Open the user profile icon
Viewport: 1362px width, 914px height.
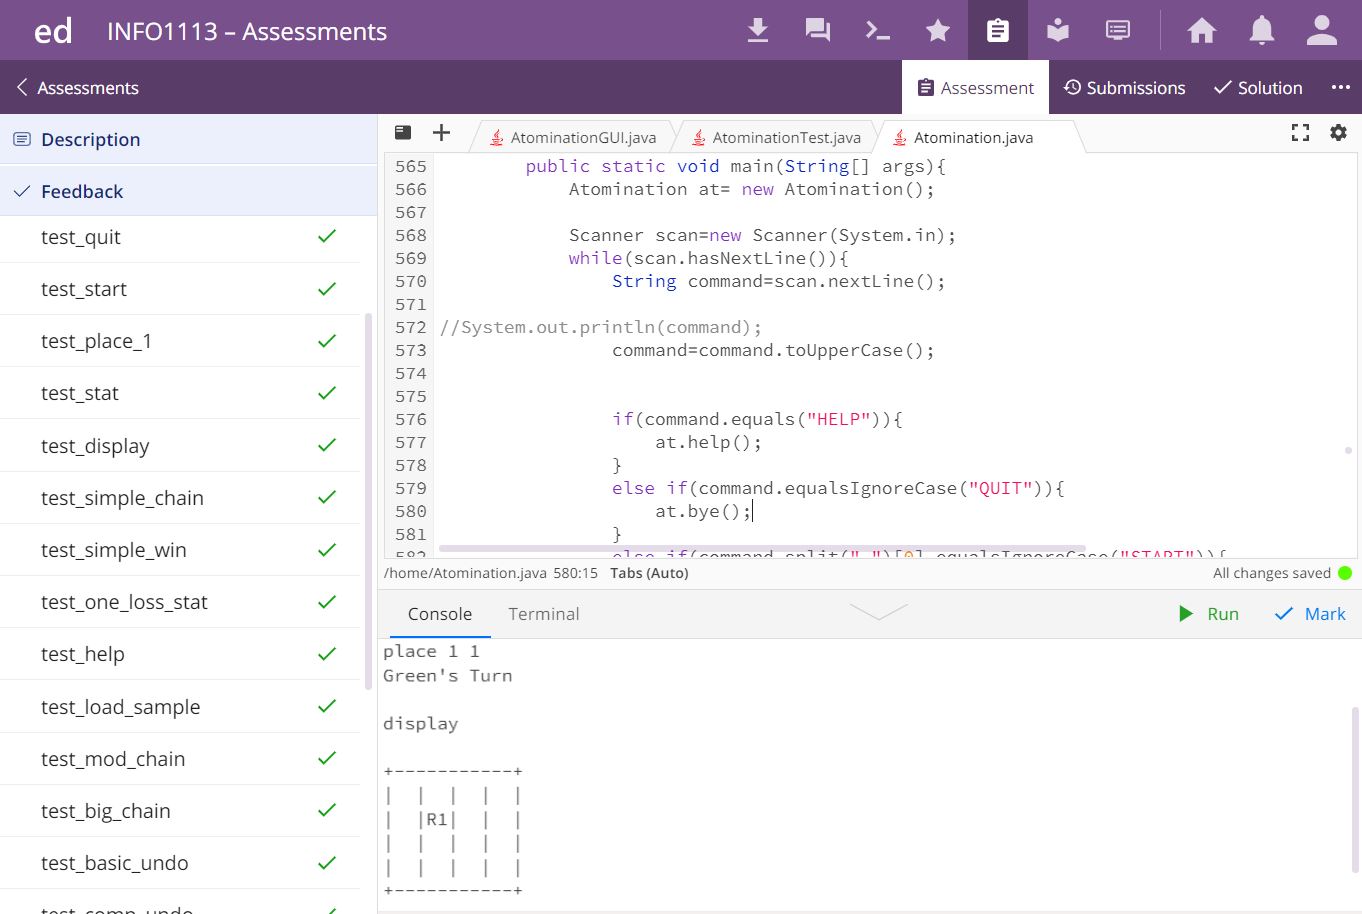(1322, 31)
